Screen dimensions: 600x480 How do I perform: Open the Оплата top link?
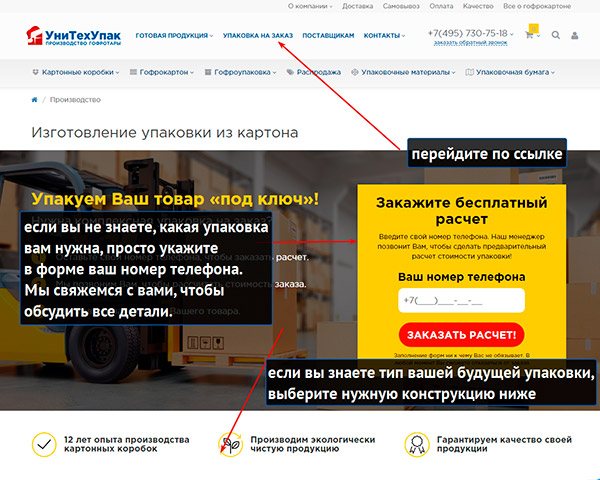(441, 6)
